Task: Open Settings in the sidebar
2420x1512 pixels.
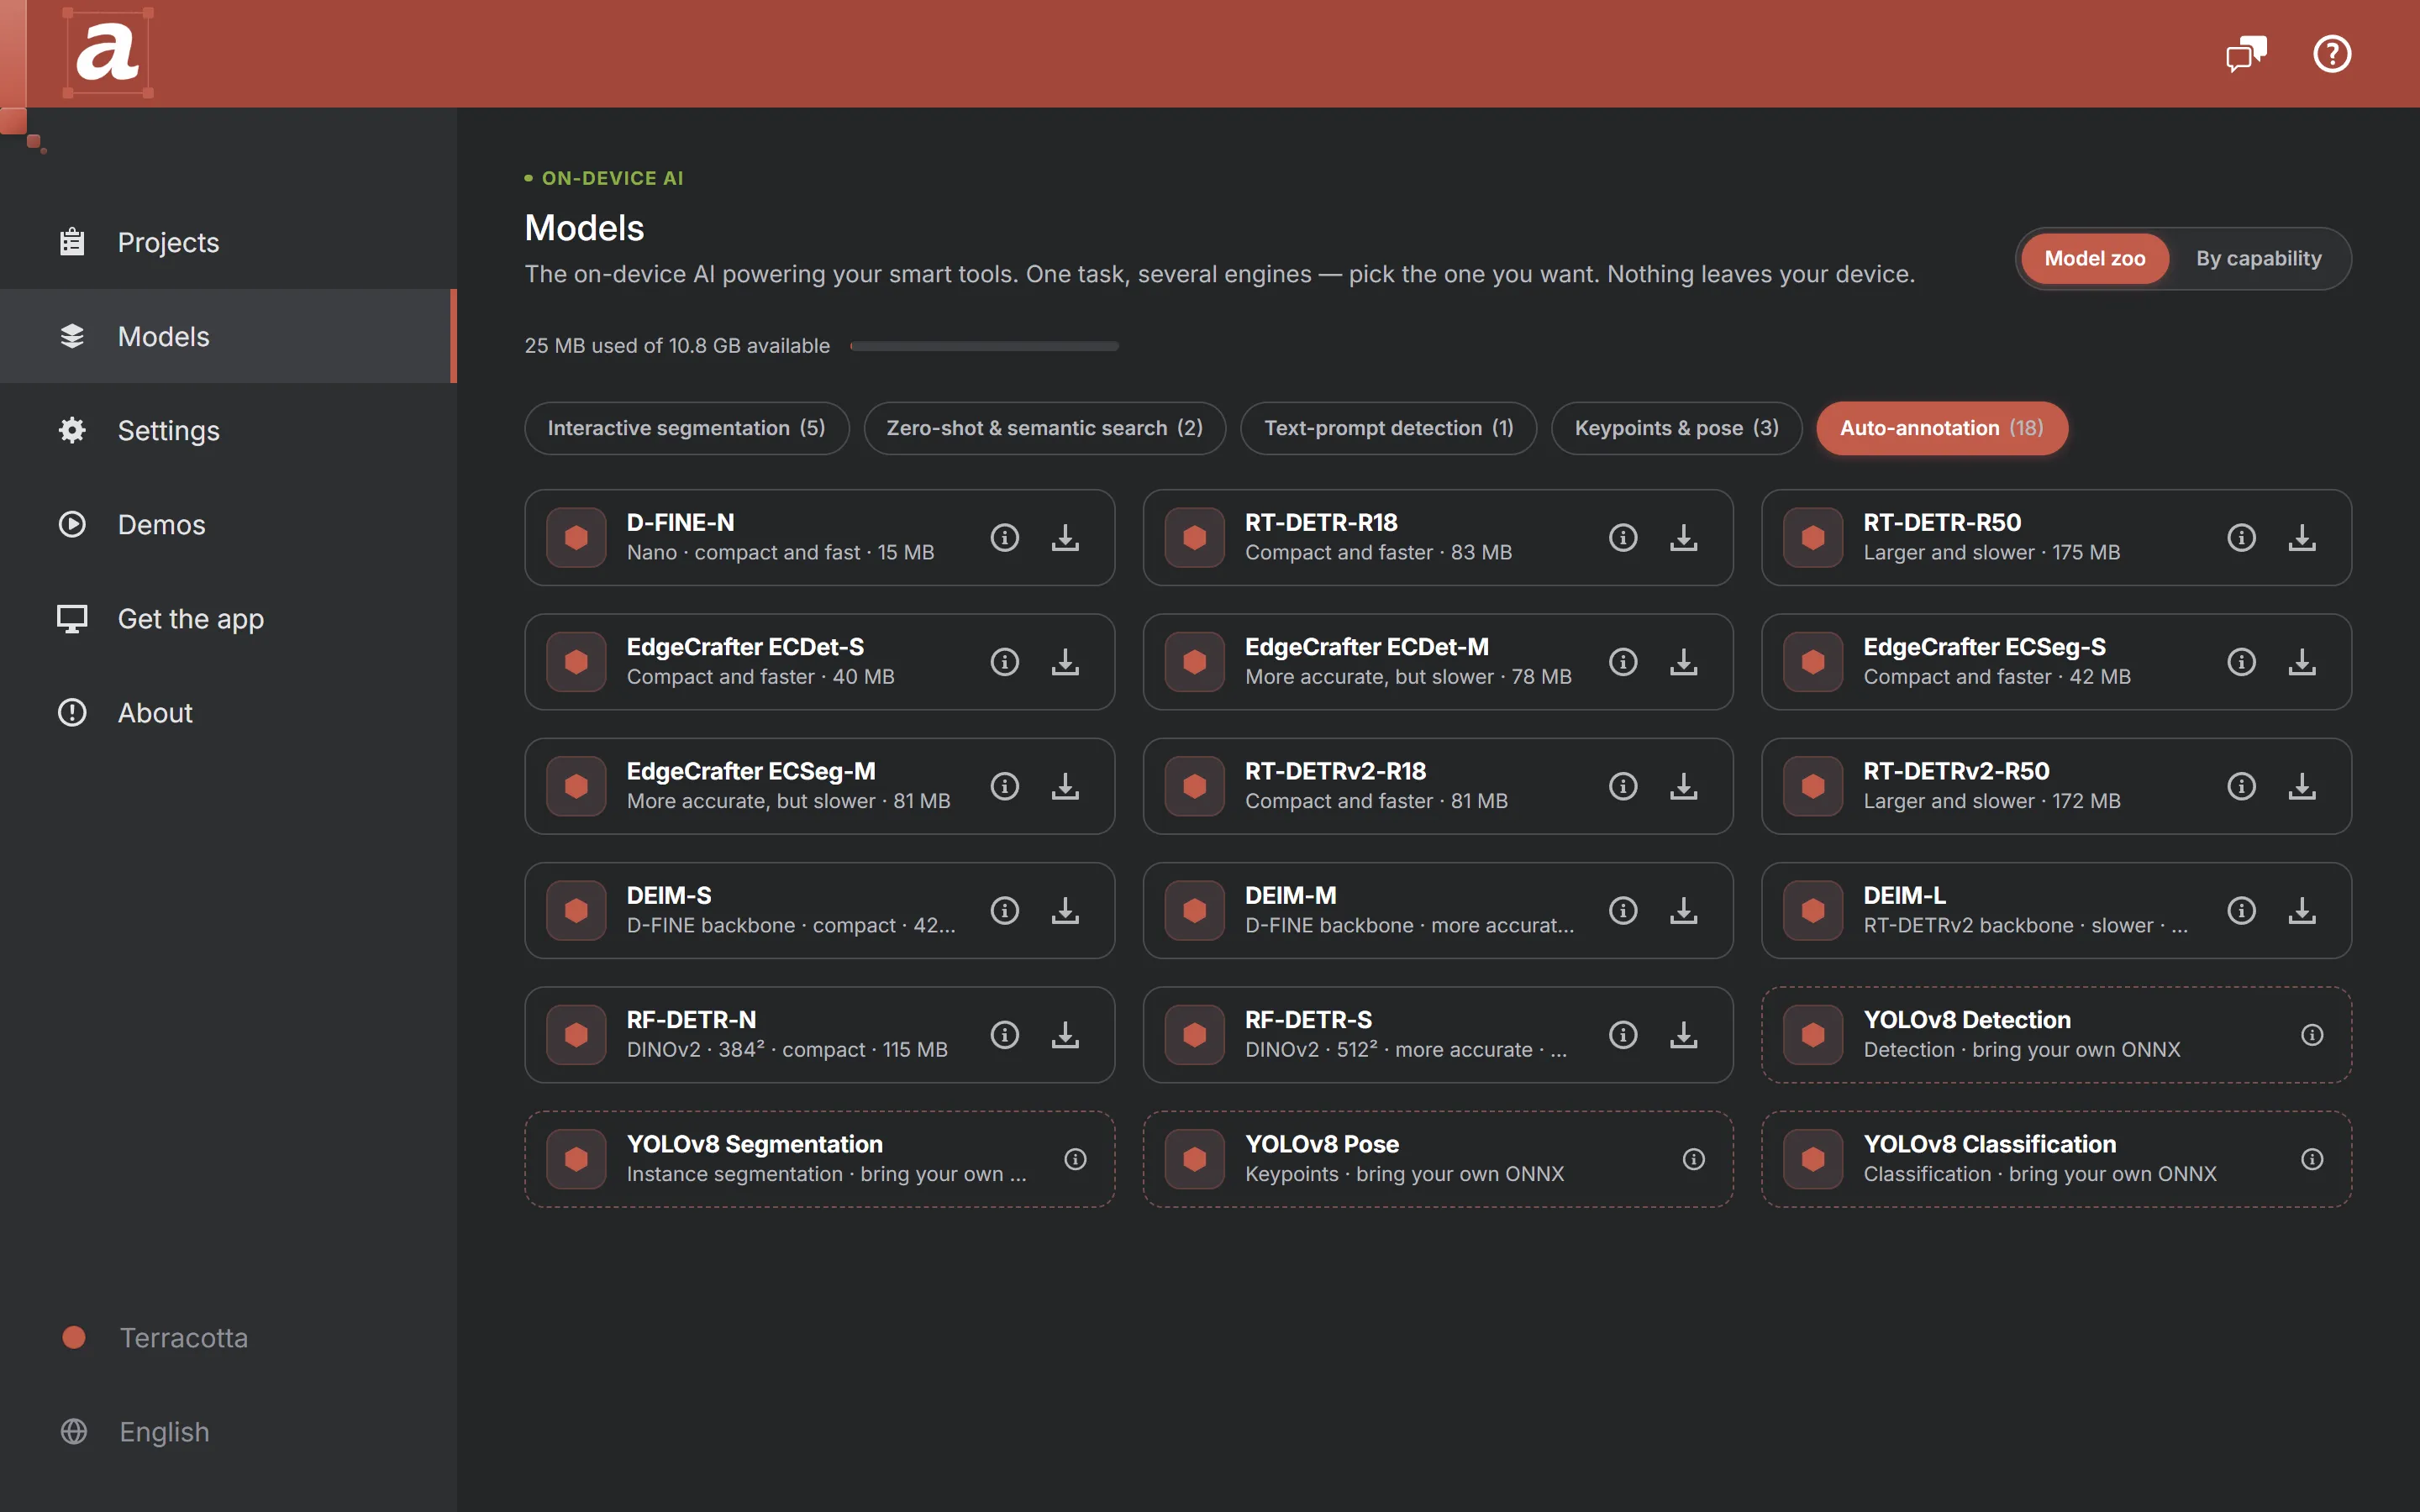Action: 228,430
